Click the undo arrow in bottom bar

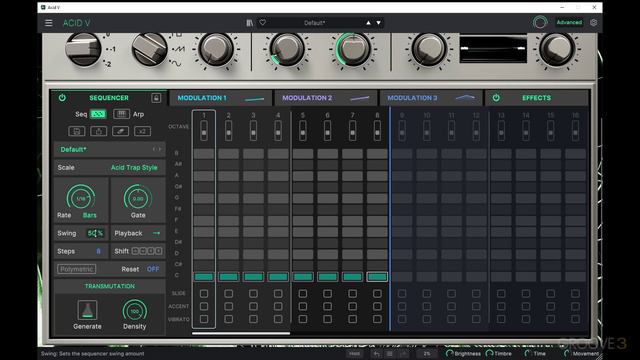377,353
